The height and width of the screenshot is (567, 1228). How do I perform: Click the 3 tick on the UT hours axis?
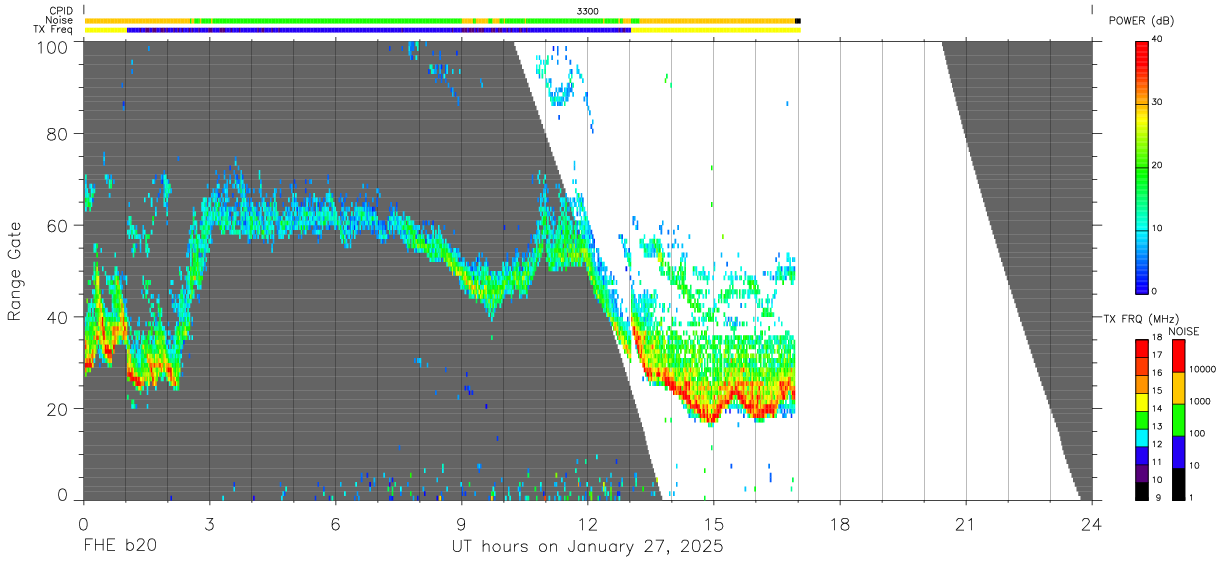click(x=209, y=523)
